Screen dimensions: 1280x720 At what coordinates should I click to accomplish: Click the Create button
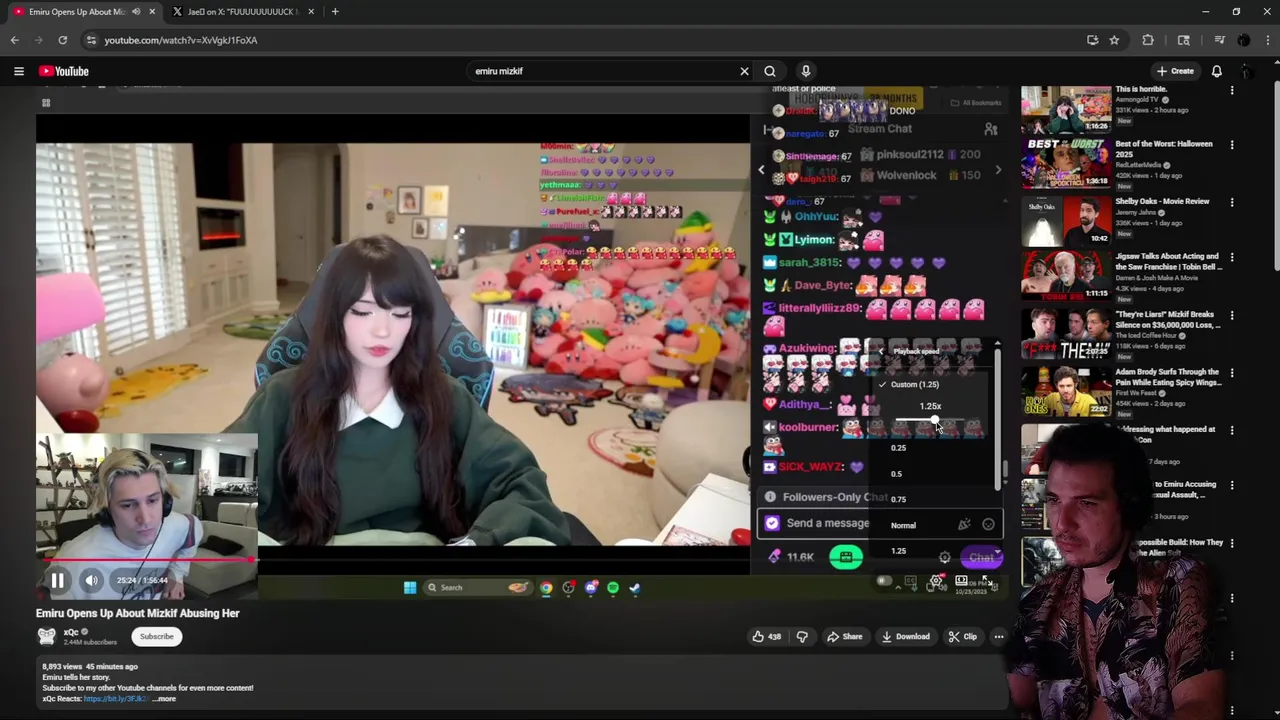click(x=1175, y=71)
